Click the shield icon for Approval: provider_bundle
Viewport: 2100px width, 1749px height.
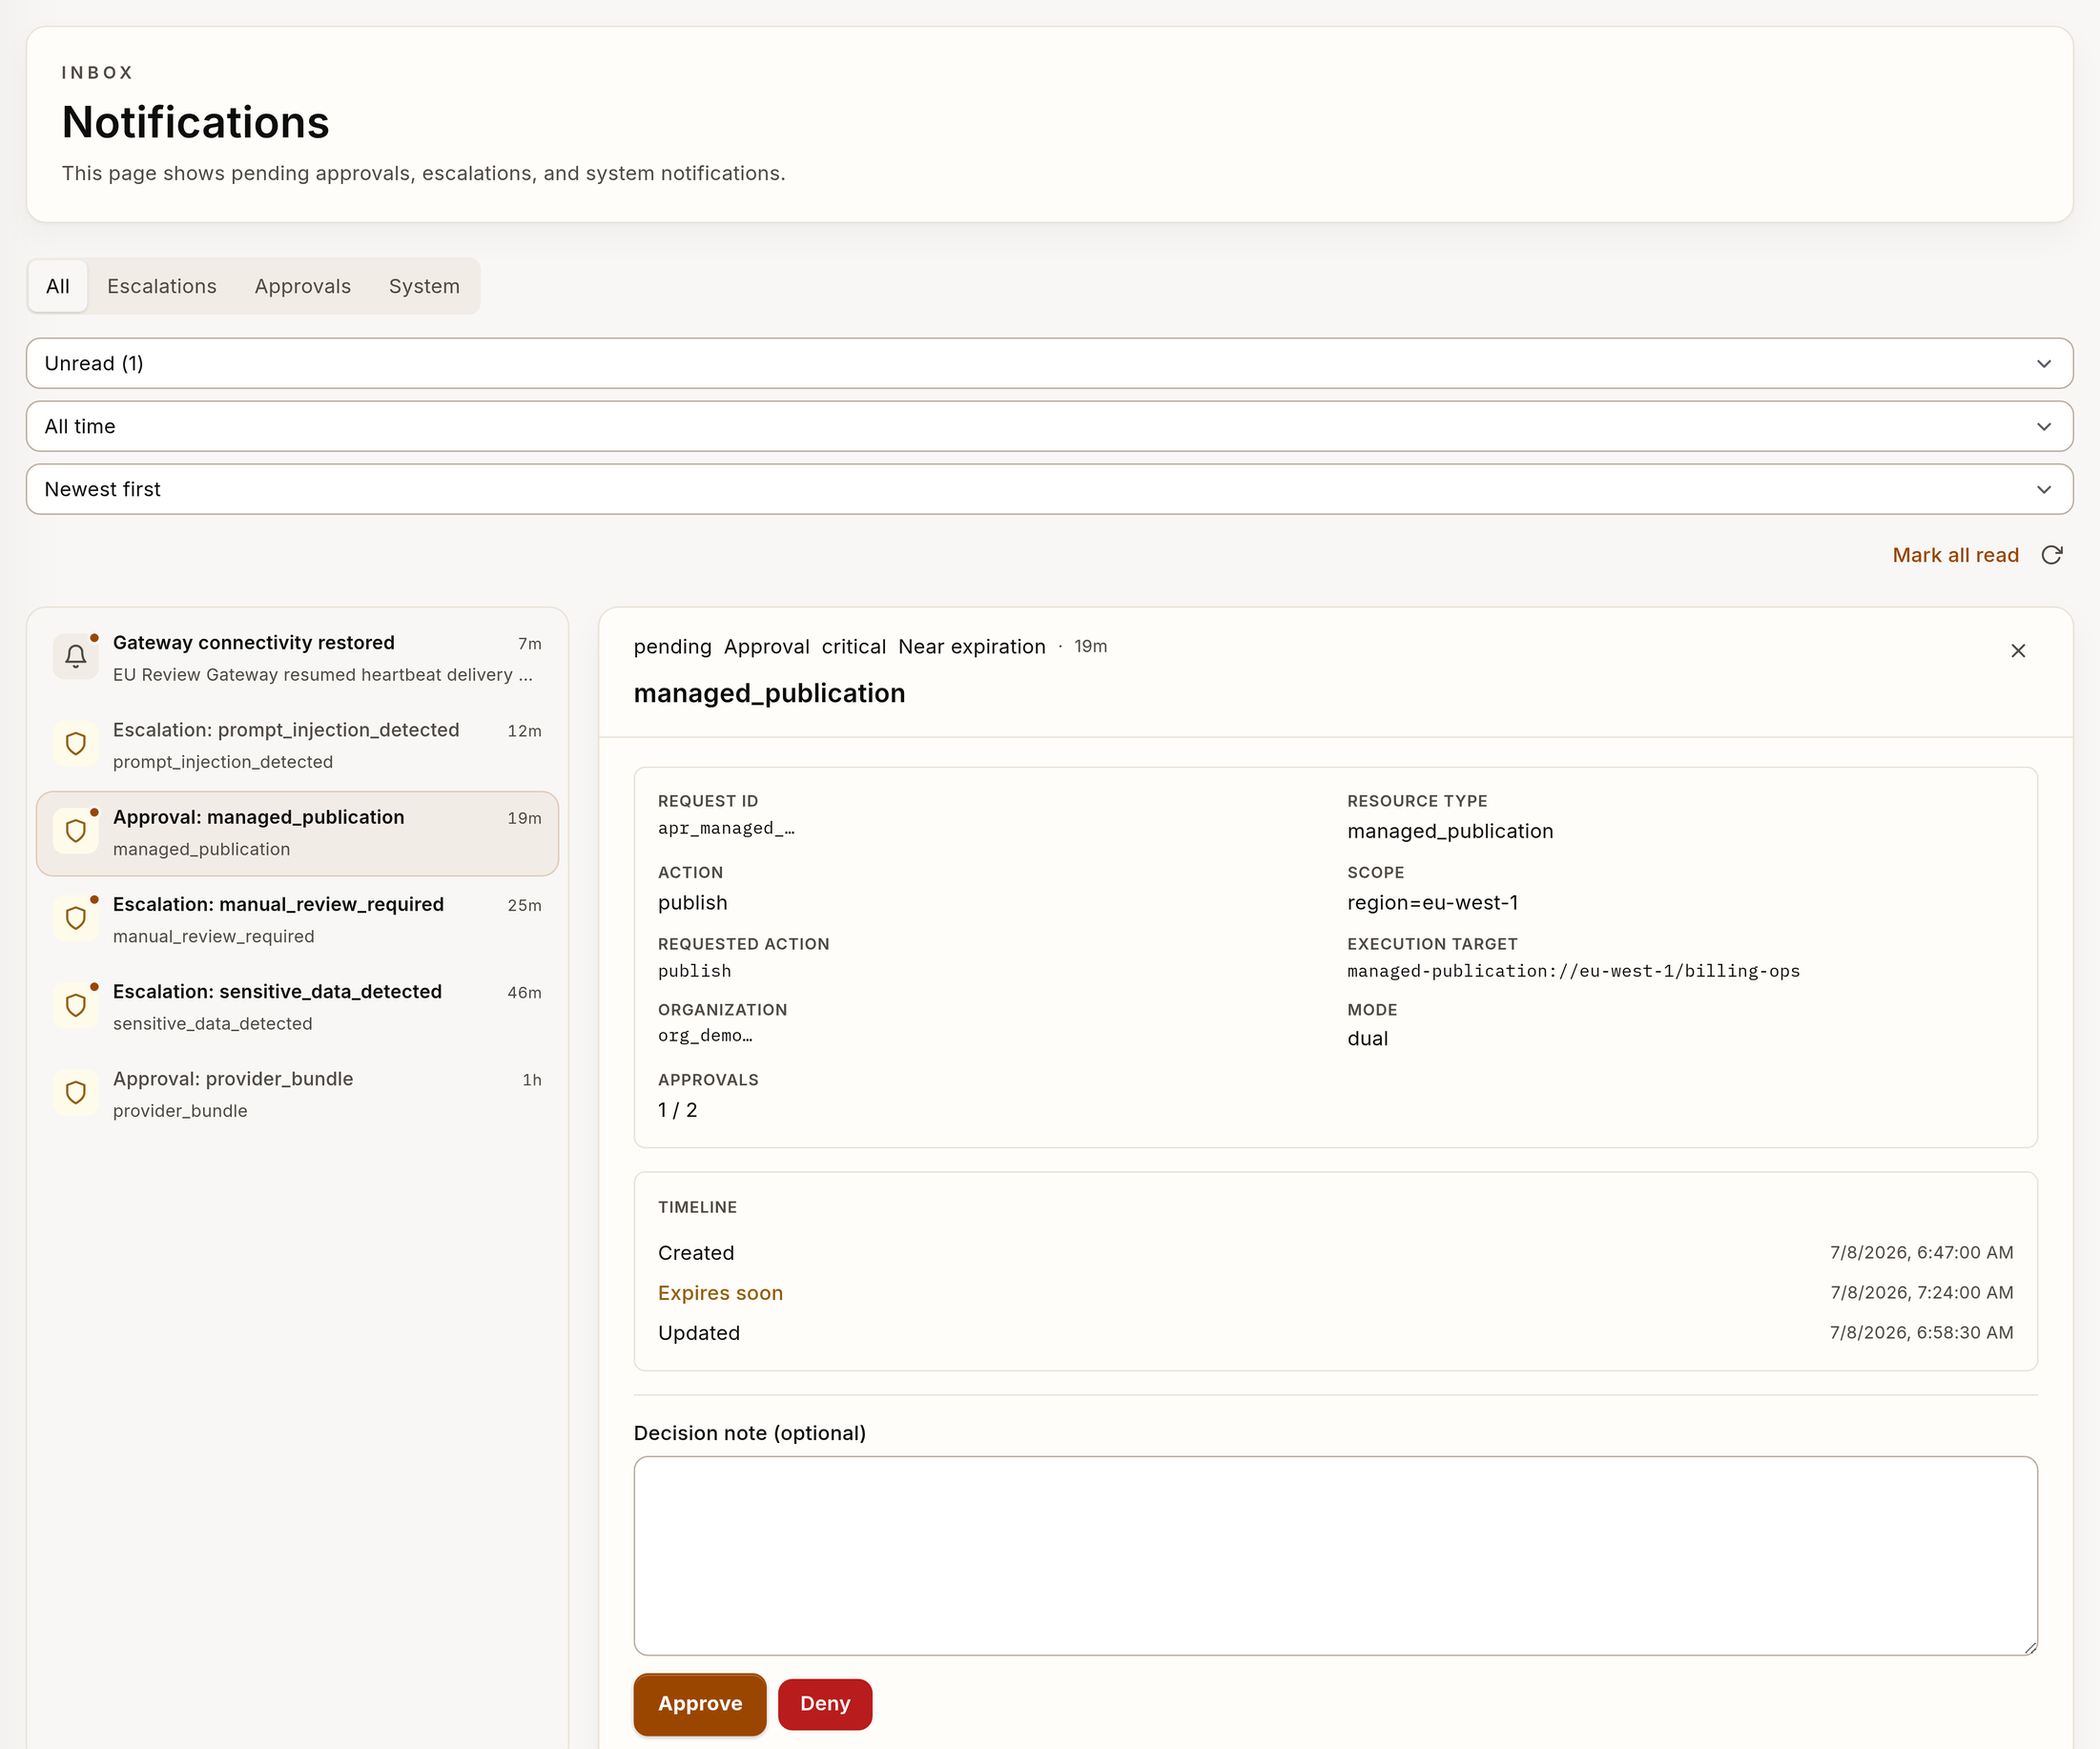pyautogui.click(x=75, y=1093)
